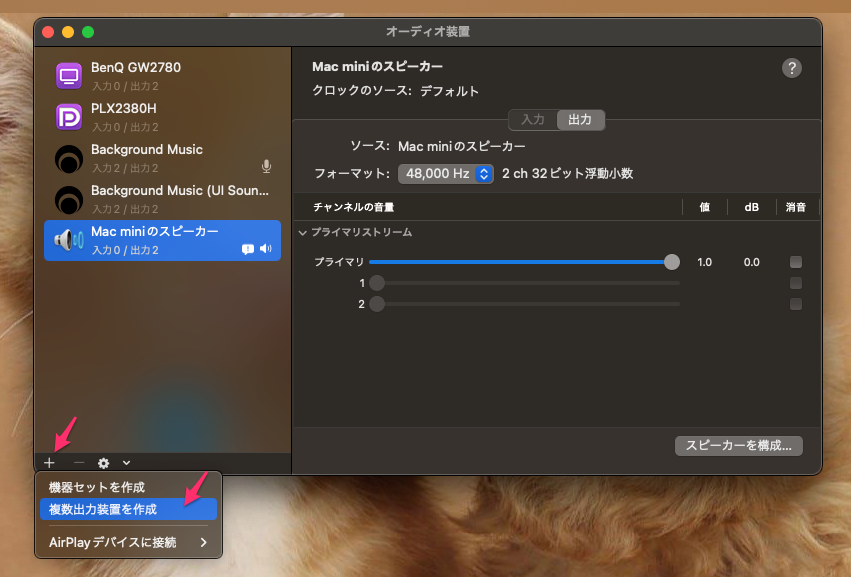This screenshot has width=851, height=577.
Task: Click the Background Music microphone input icon
Action: (266, 166)
